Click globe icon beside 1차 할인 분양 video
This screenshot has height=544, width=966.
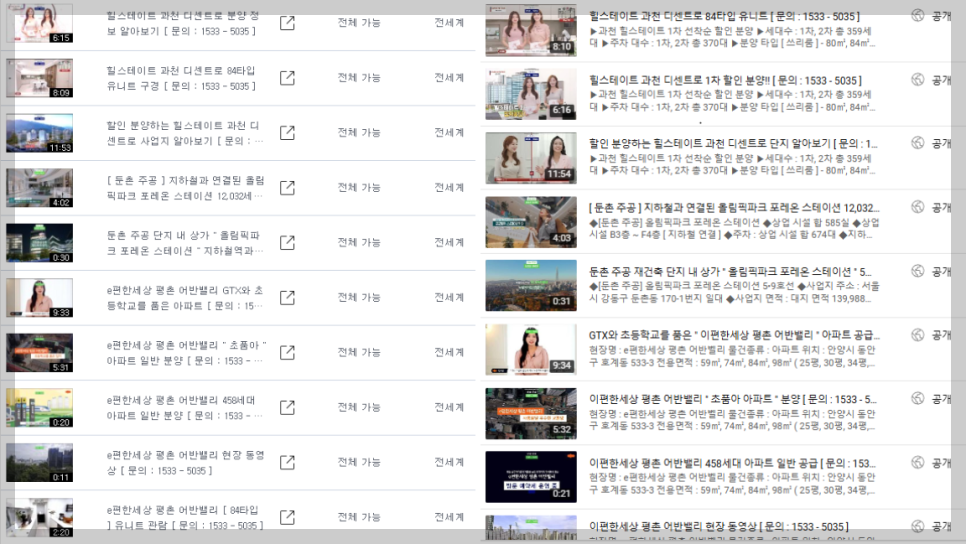tap(918, 79)
